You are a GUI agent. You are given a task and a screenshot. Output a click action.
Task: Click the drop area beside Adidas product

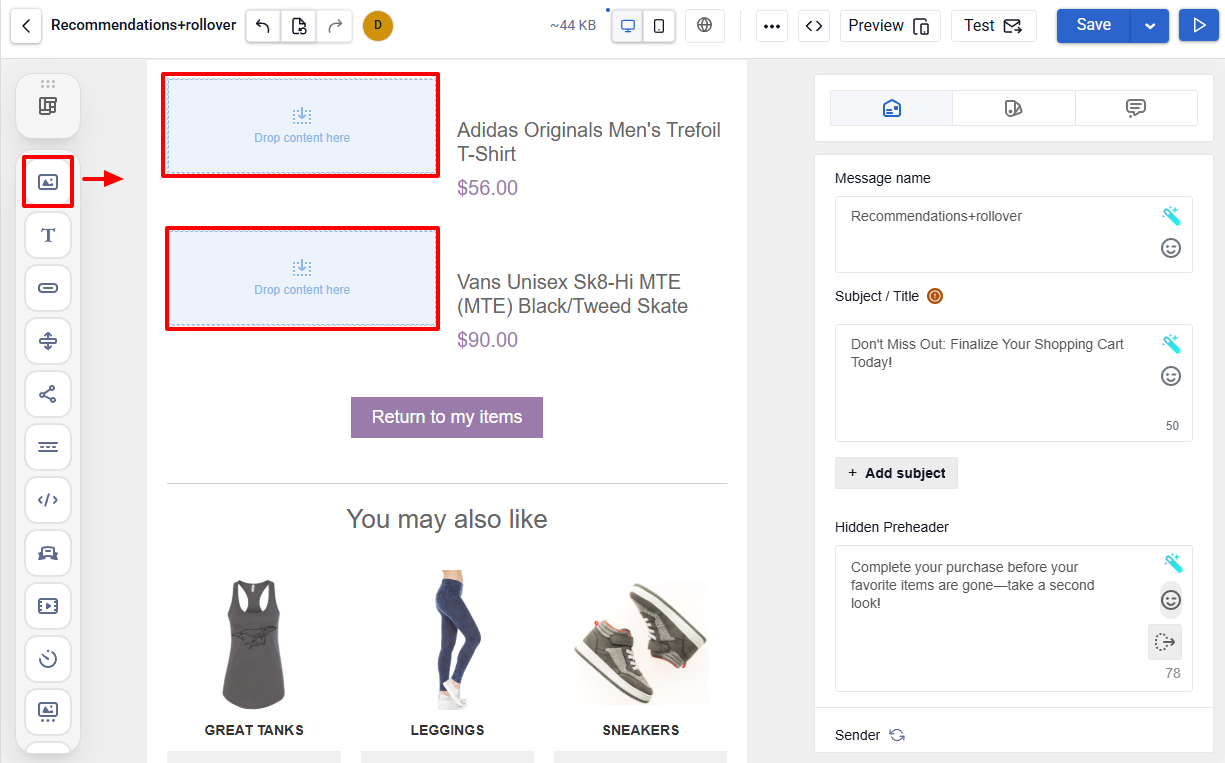[x=301, y=125]
